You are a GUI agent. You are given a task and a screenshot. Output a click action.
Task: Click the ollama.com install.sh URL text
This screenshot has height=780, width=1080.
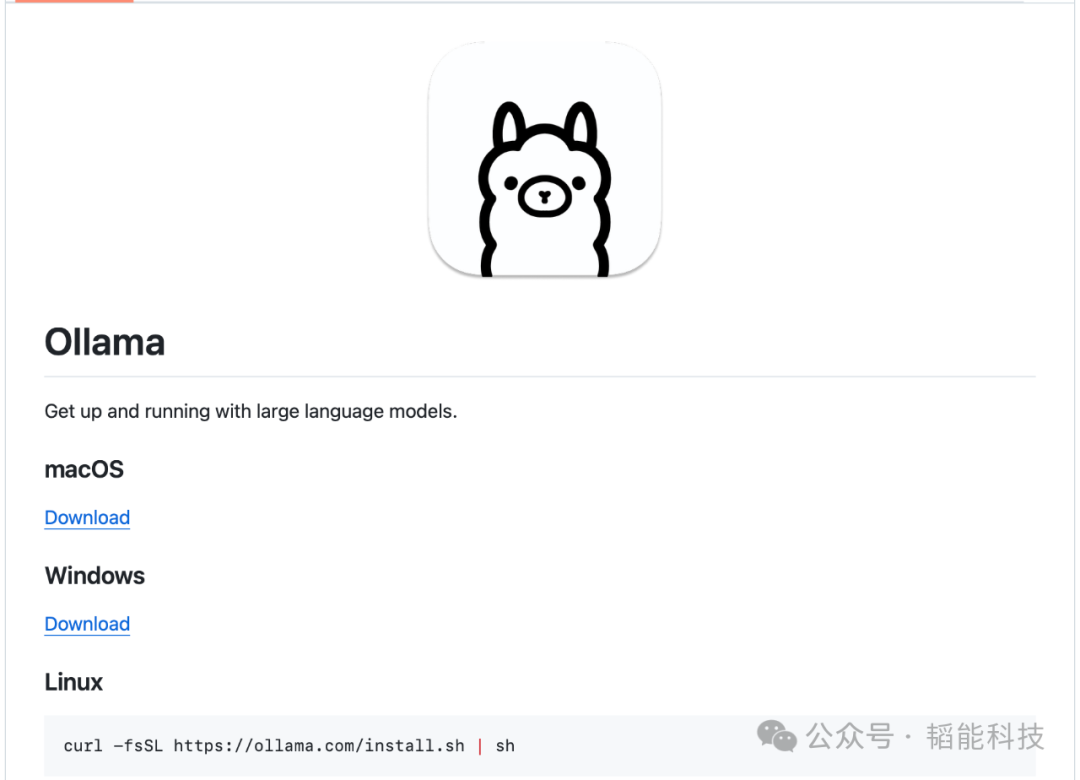tap(319, 746)
